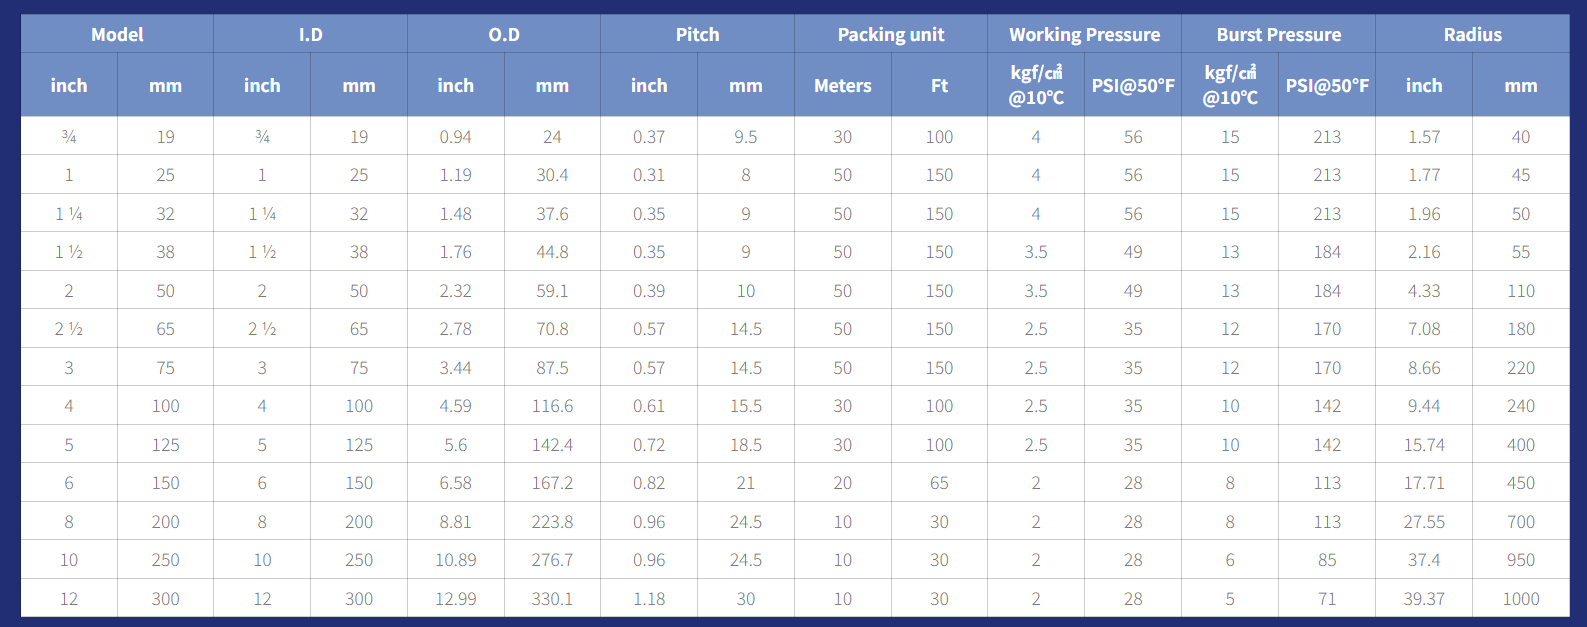
Task: Select the Radius column header
Action: pyautogui.click(x=1473, y=34)
